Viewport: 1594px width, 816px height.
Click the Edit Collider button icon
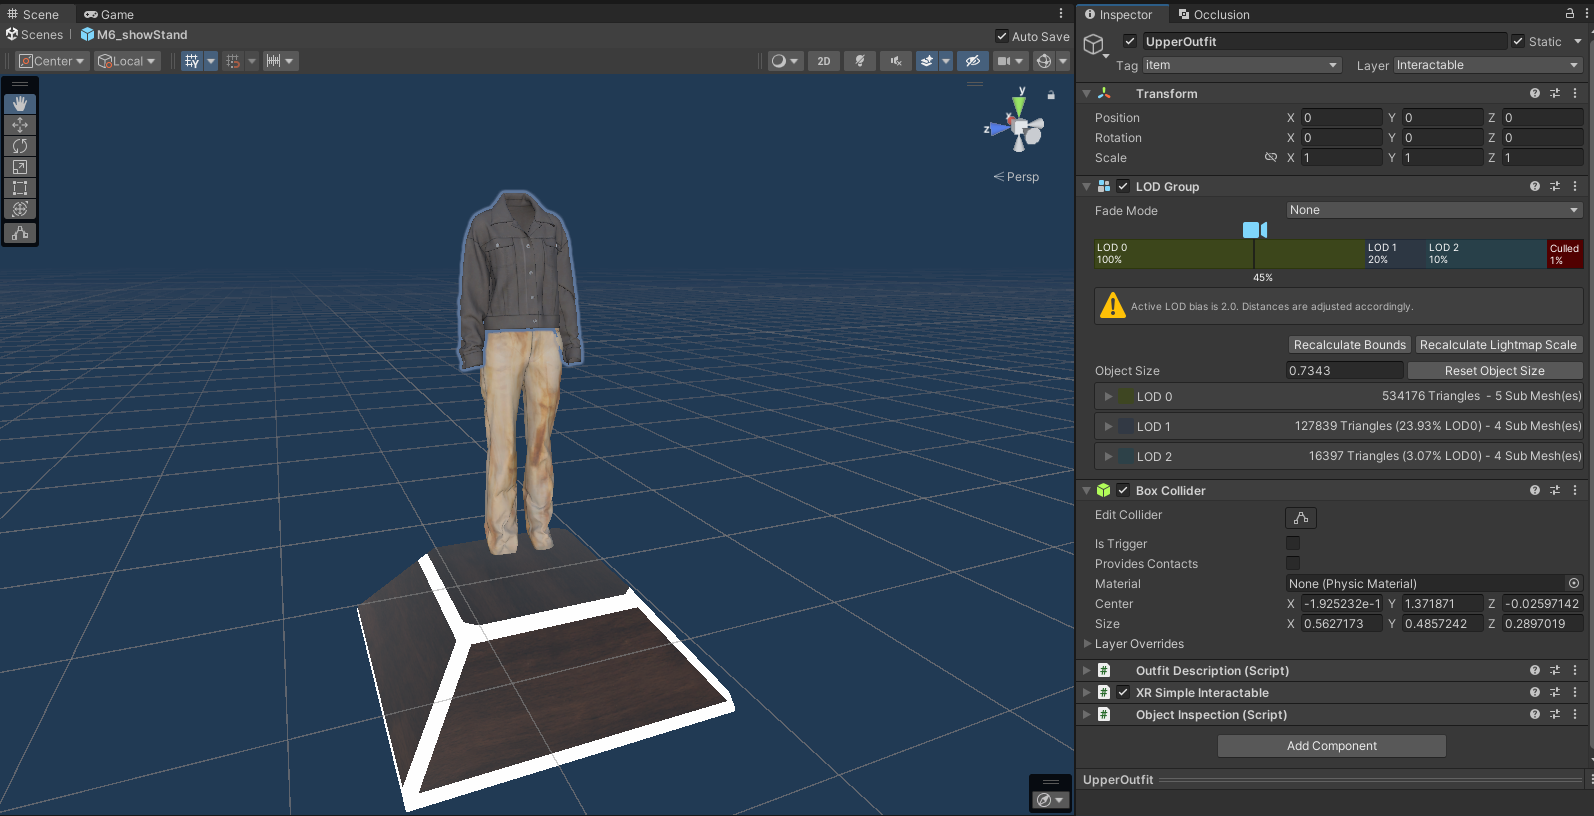tap(1300, 518)
